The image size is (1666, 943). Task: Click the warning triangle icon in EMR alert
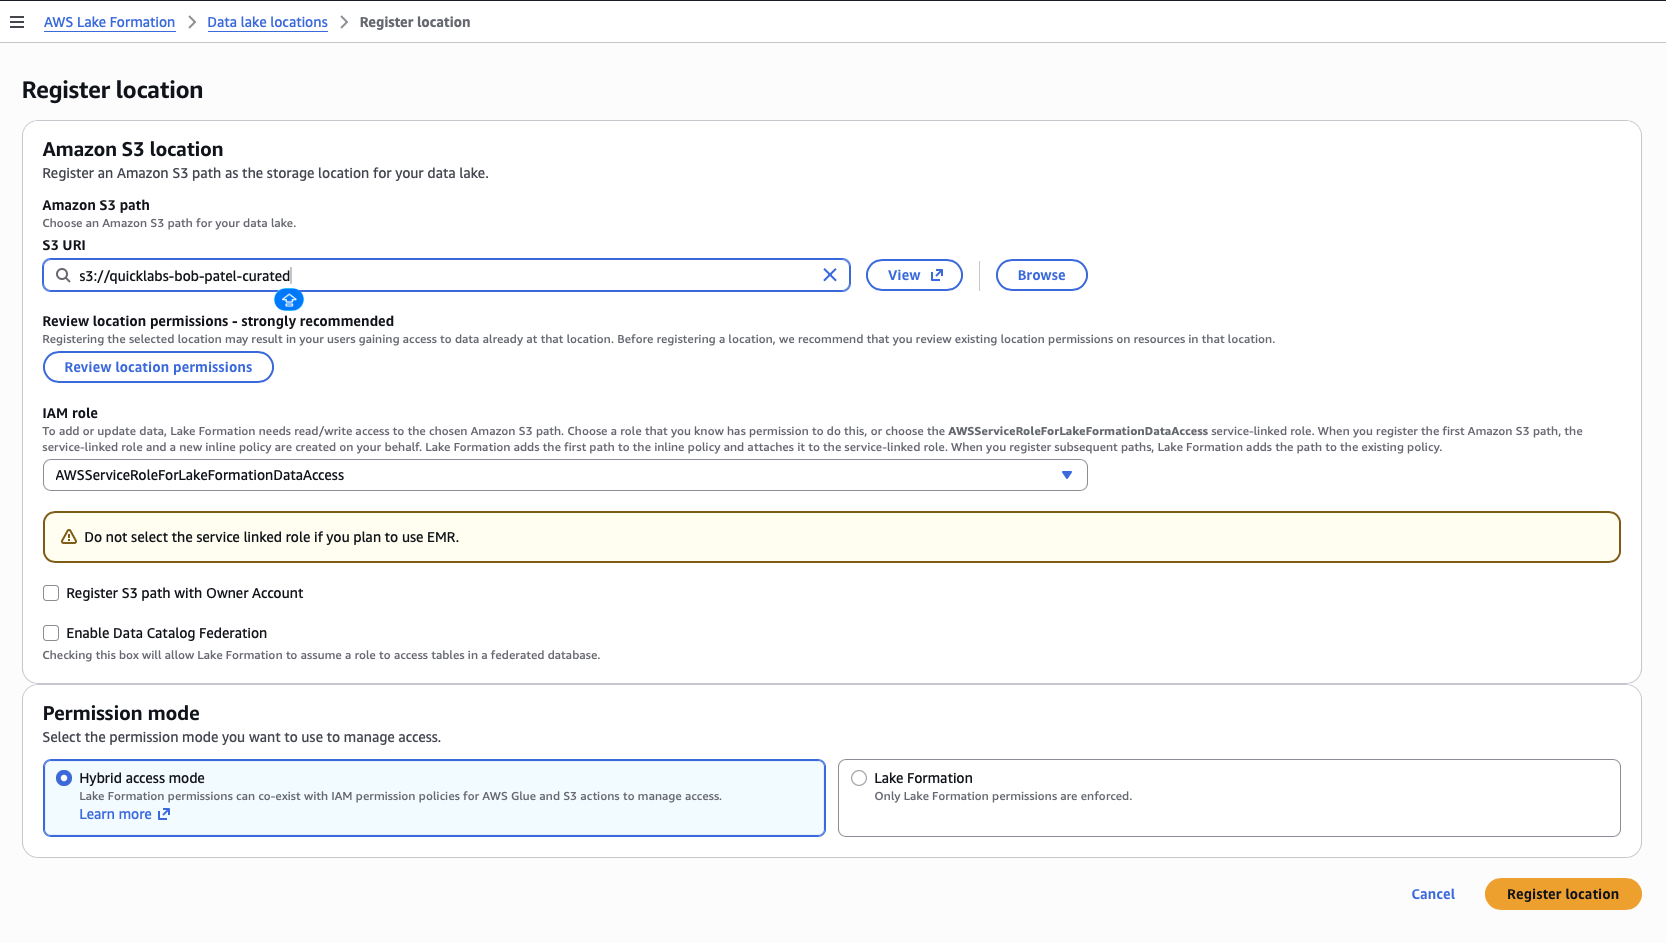point(69,537)
